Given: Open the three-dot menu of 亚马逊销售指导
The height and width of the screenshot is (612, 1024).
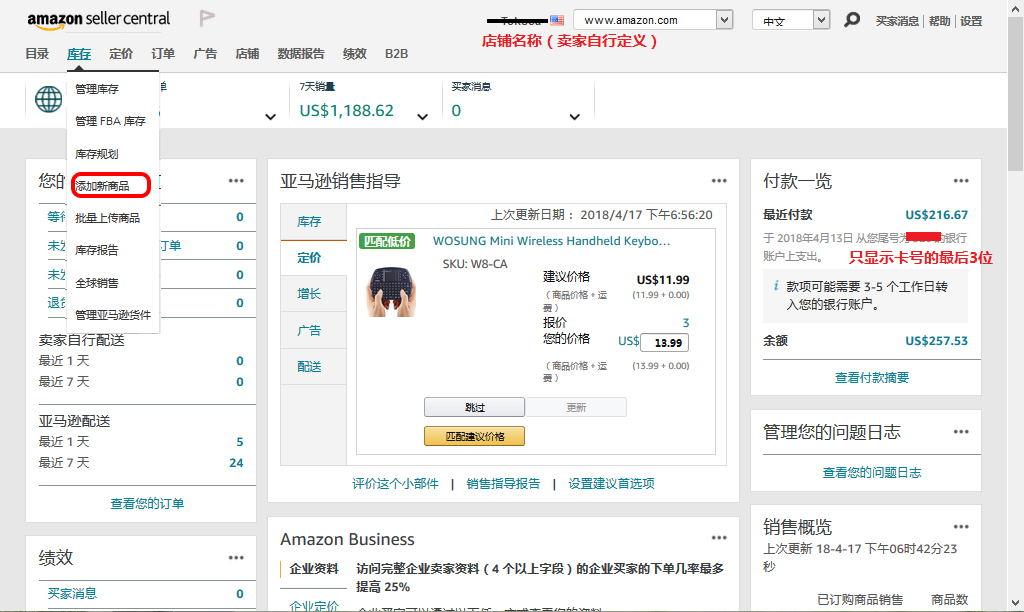Looking at the screenshot, I should 719,181.
